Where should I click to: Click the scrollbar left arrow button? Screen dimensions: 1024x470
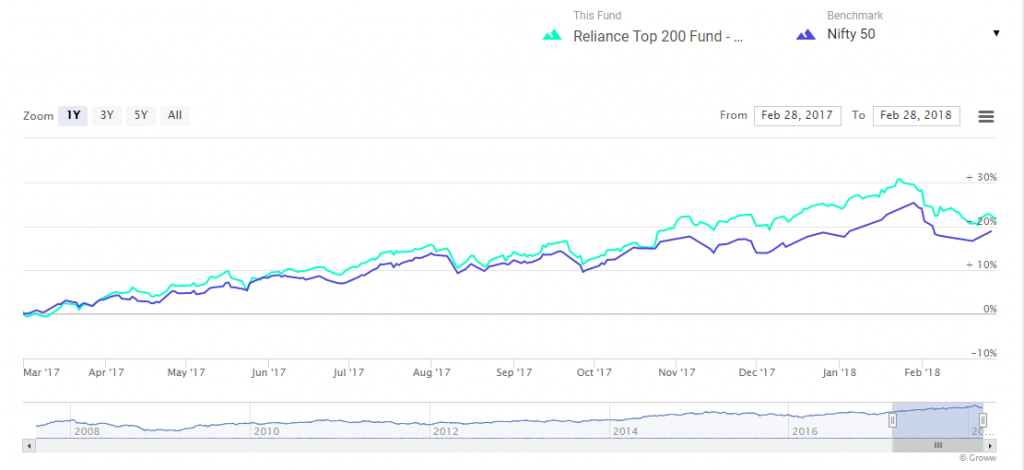(x=29, y=445)
